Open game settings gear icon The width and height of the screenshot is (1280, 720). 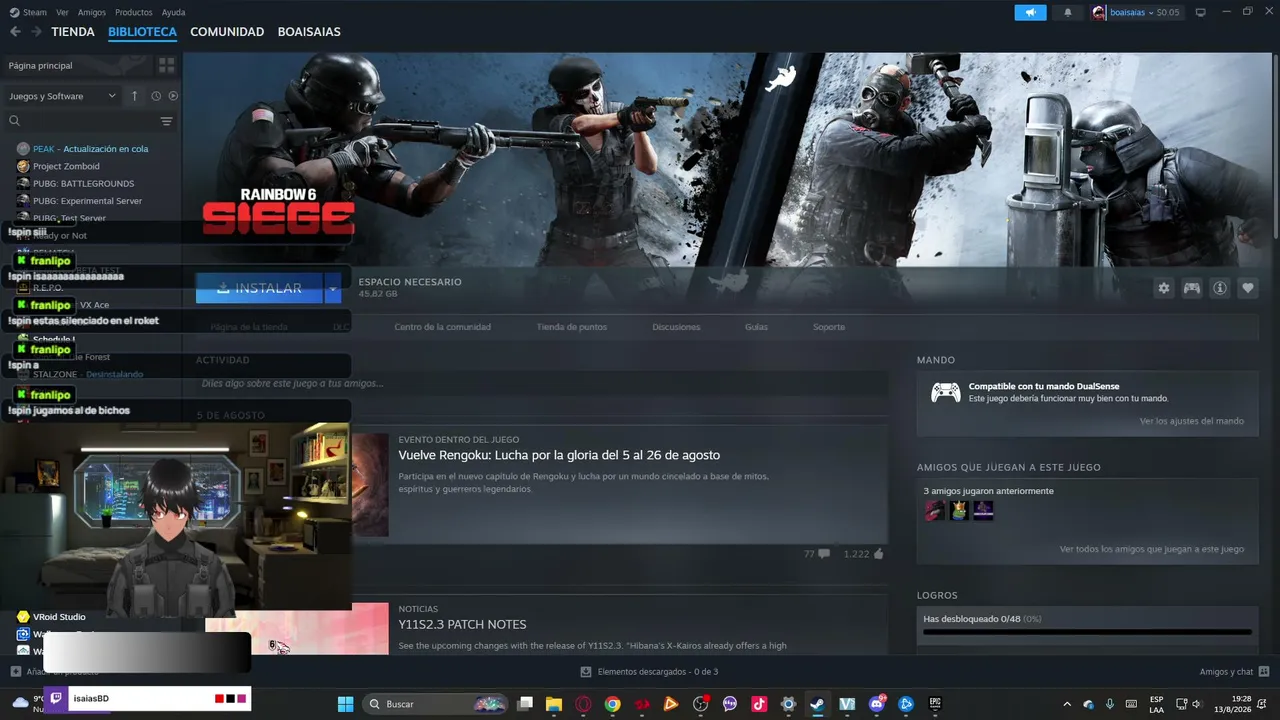(1164, 288)
